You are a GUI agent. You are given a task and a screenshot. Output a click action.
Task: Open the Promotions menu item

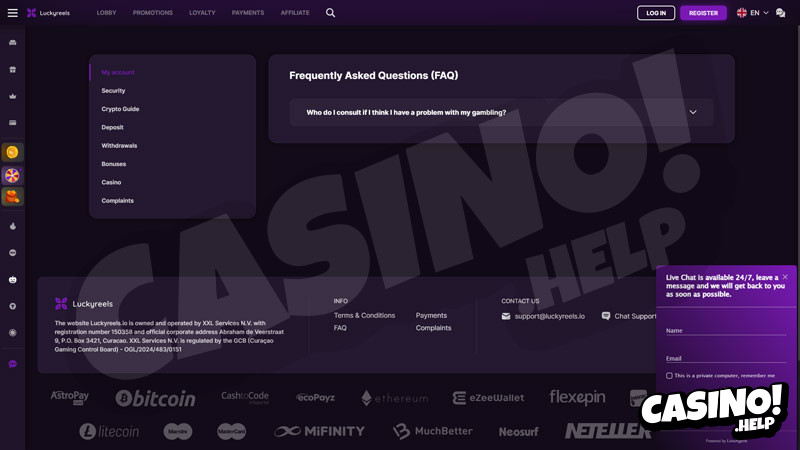(x=153, y=13)
